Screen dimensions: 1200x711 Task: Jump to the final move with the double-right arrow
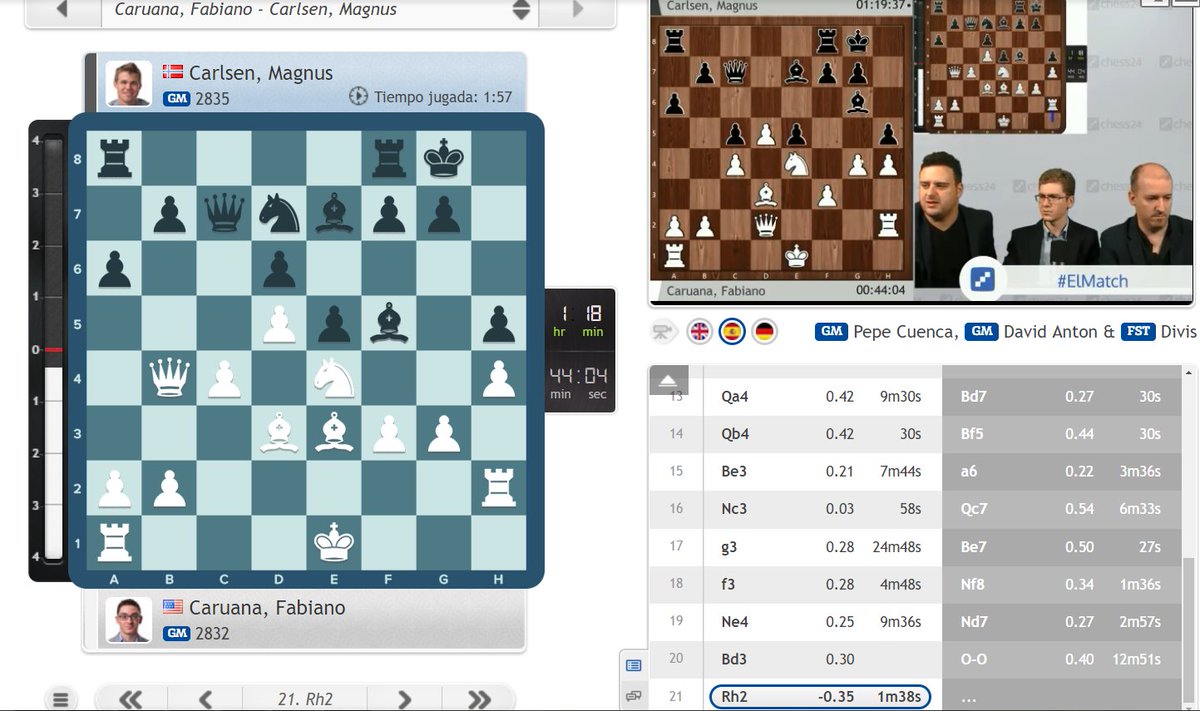coord(479,698)
